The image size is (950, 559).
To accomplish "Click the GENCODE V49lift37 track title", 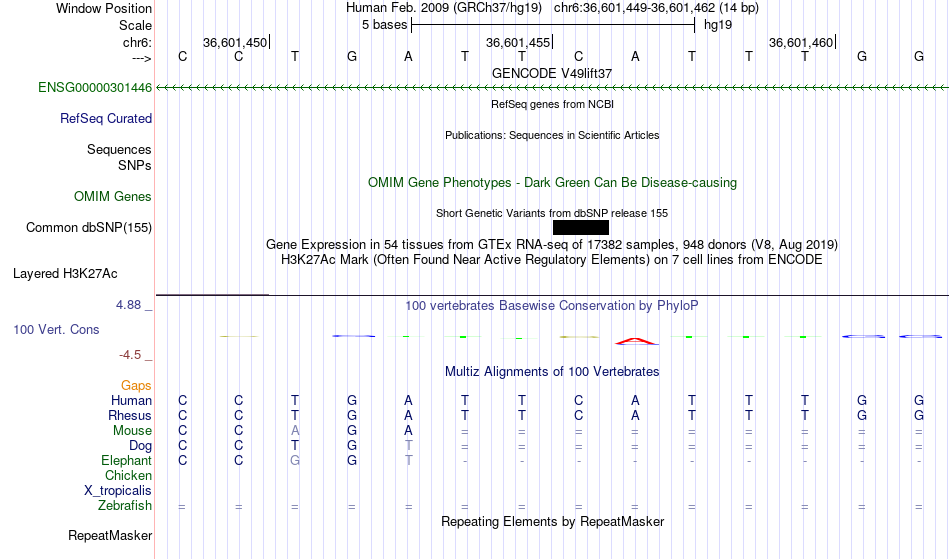I will [551, 73].
